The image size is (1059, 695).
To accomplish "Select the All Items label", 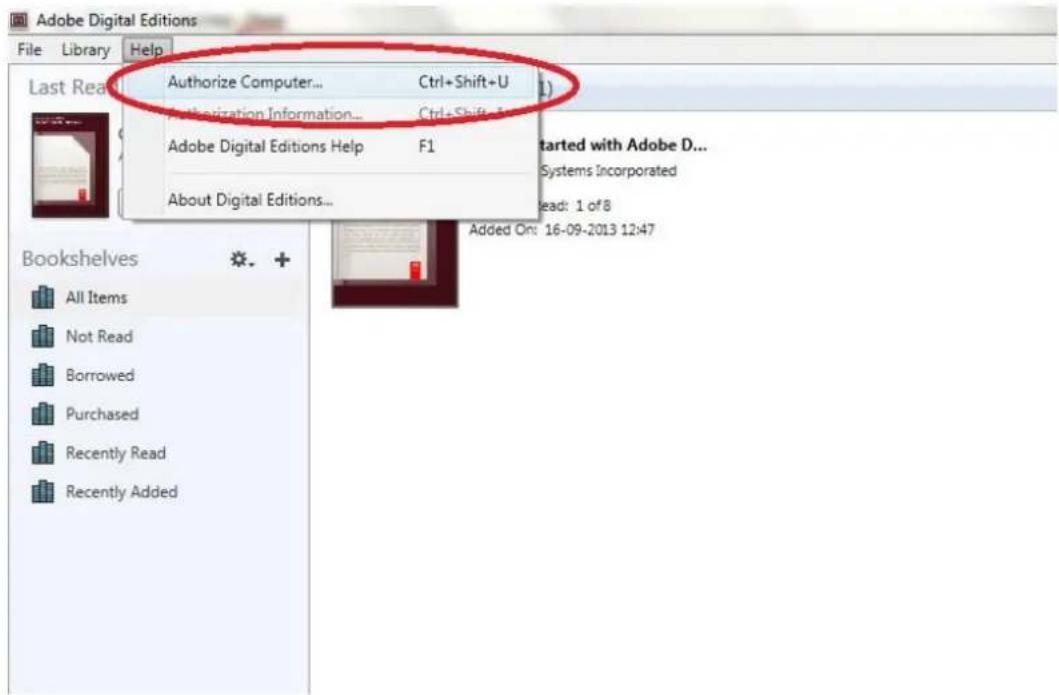I will tap(96, 298).
